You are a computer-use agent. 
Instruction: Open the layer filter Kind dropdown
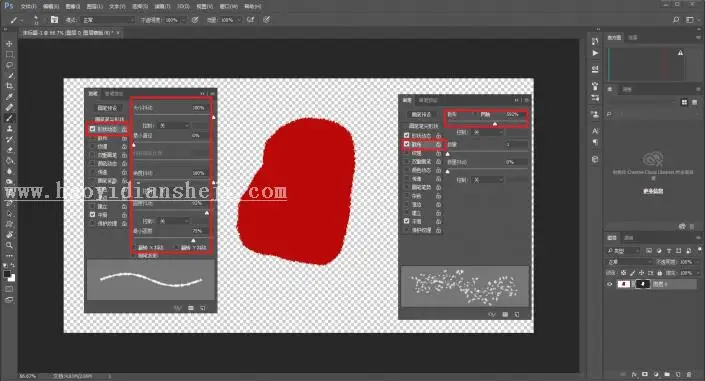623,251
